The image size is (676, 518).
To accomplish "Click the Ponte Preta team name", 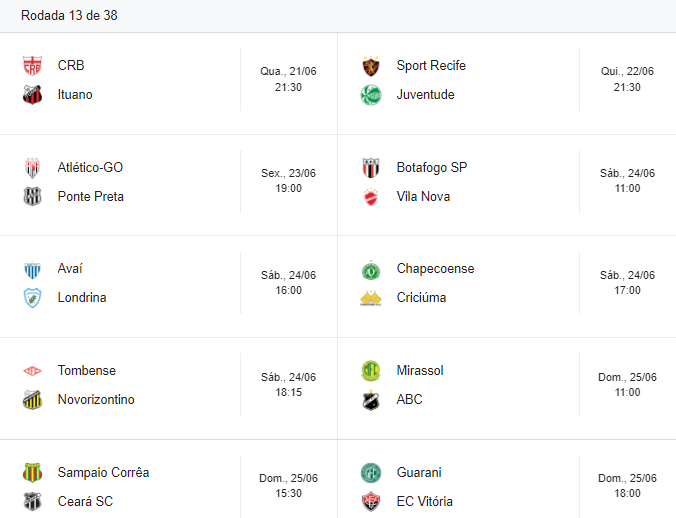I will tap(91, 197).
